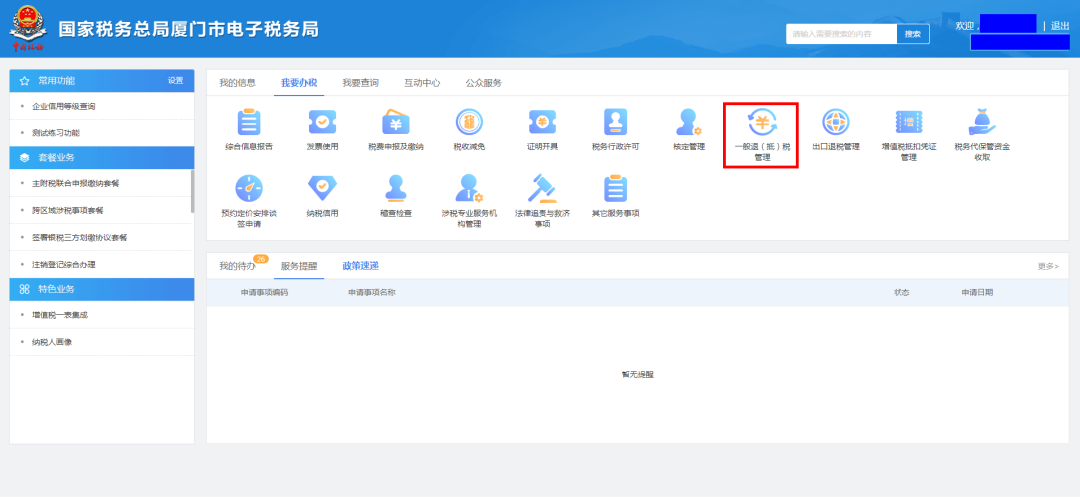This screenshot has height=498, width=1080.
Task: Open 预约定价安排谈签申请 icon
Action: click(x=249, y=187)
